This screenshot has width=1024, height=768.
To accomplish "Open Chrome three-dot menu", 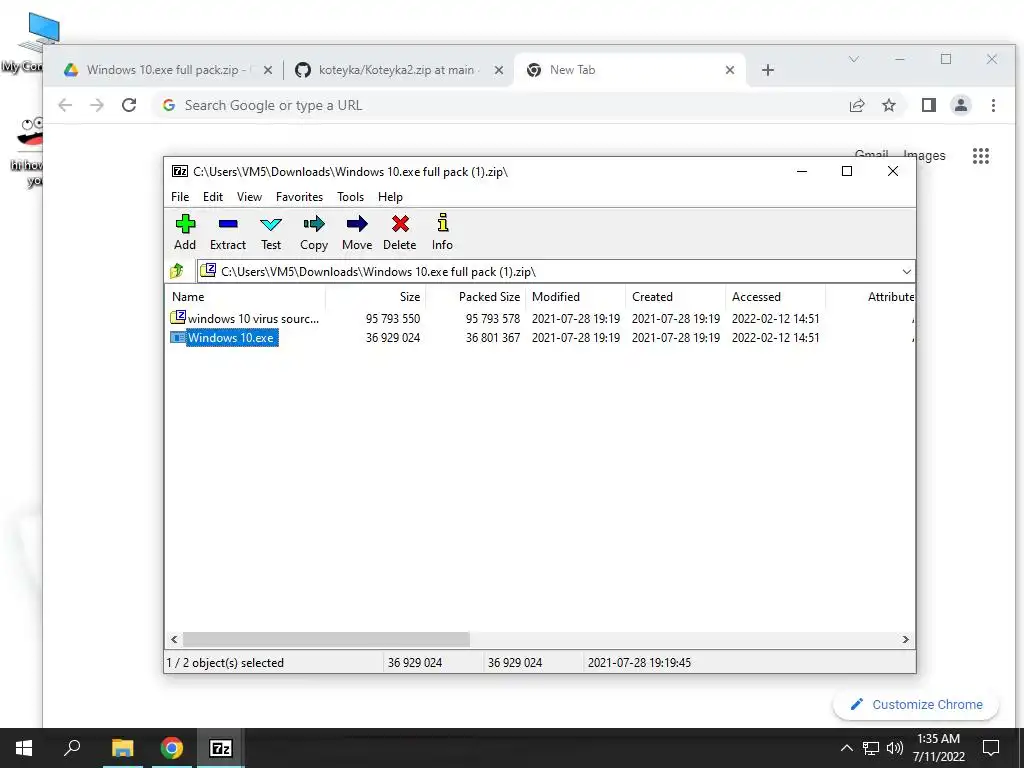I will coord(993,105).
